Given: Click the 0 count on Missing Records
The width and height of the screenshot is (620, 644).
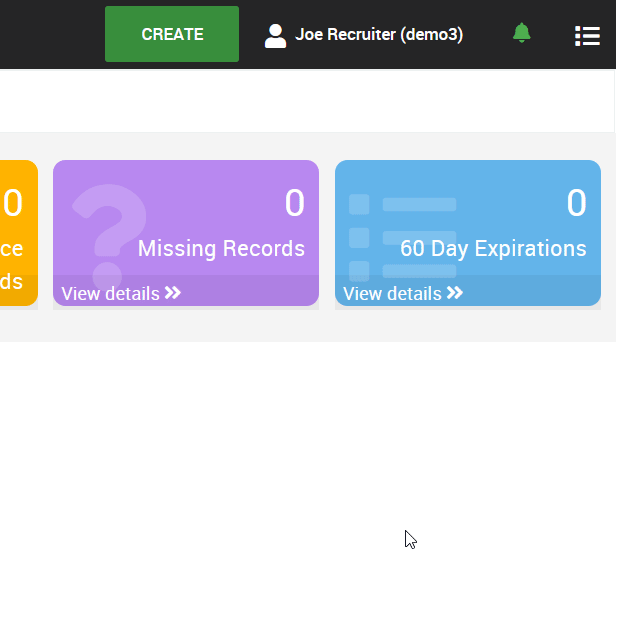Looking at the screenshot, I should [x=295, y=203].
